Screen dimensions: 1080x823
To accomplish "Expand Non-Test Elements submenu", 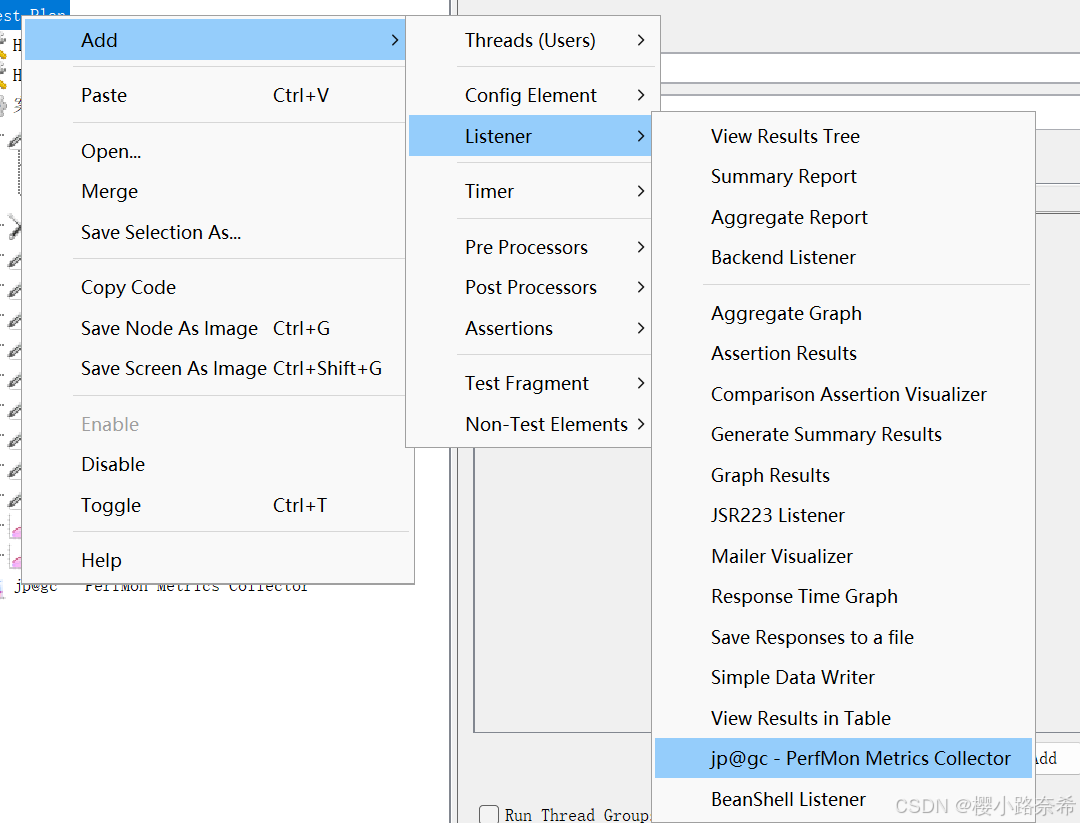I will click(x=530, y=424).
